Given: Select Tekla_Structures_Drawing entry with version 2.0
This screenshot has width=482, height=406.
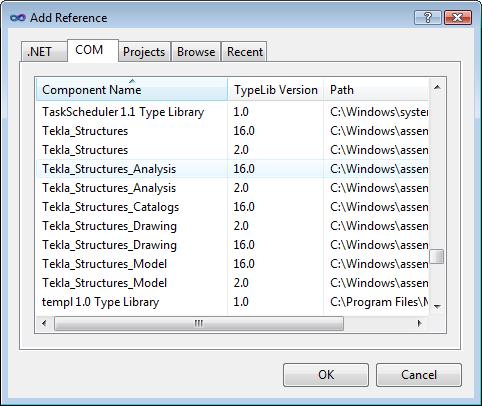Looking at the screenshot, I should pos(232,226).
